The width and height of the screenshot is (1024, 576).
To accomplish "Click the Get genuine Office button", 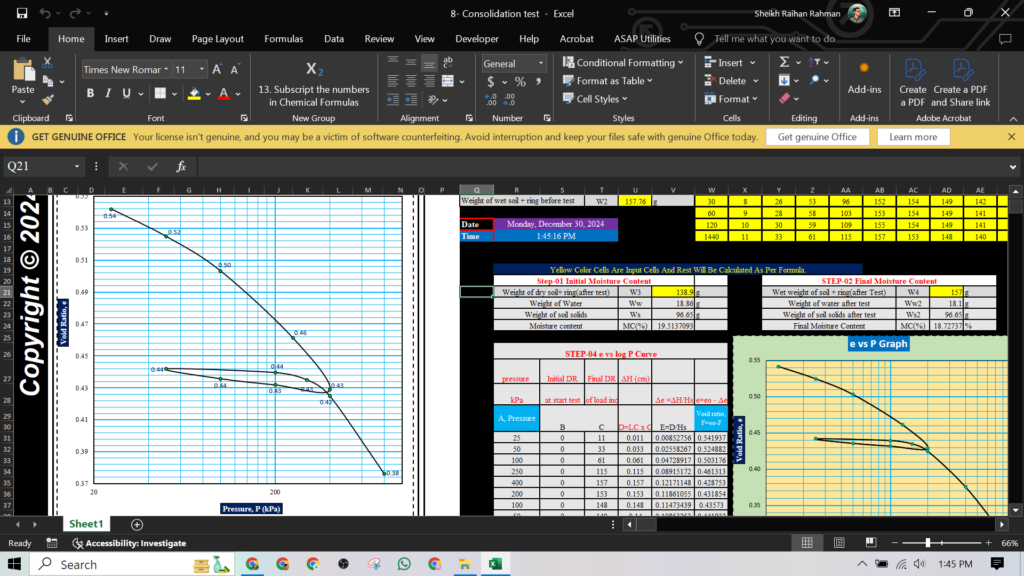I will (819, 137).
